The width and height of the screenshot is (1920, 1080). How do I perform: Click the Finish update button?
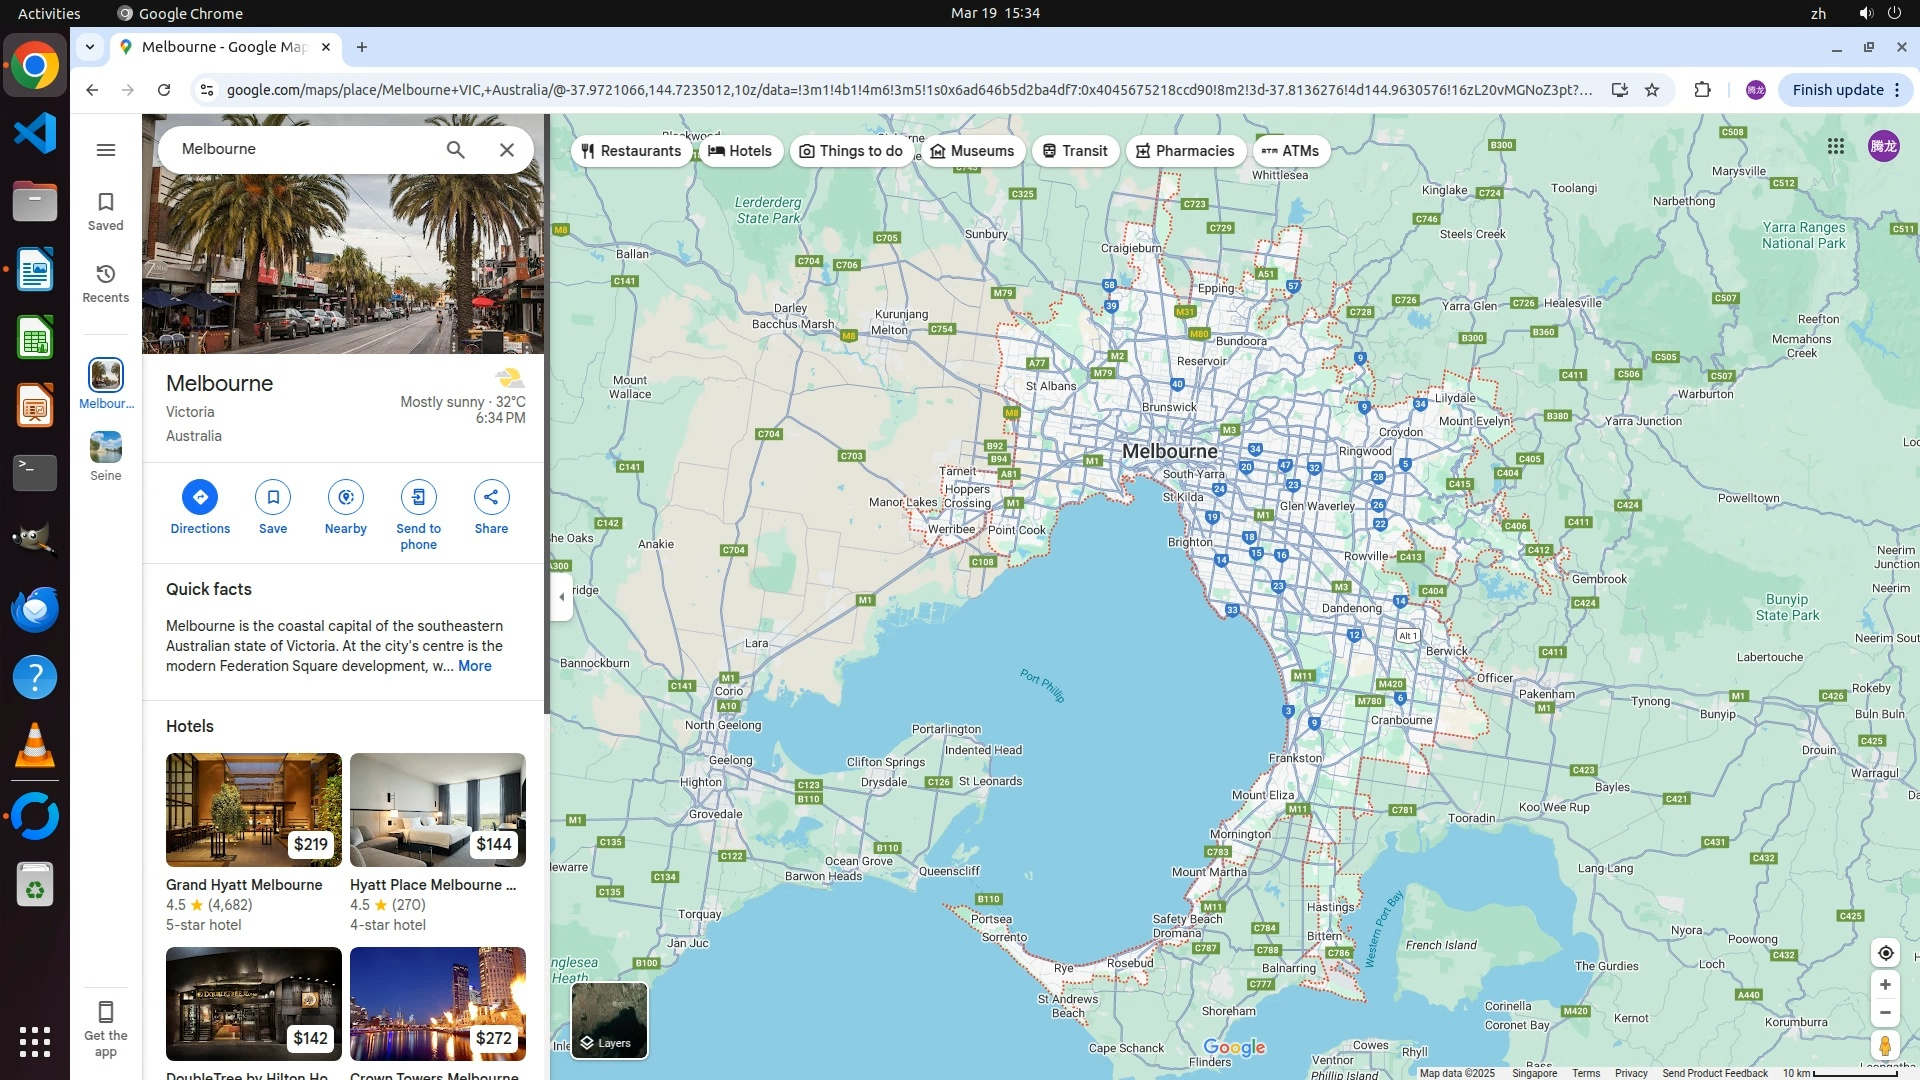point(1837,90)
